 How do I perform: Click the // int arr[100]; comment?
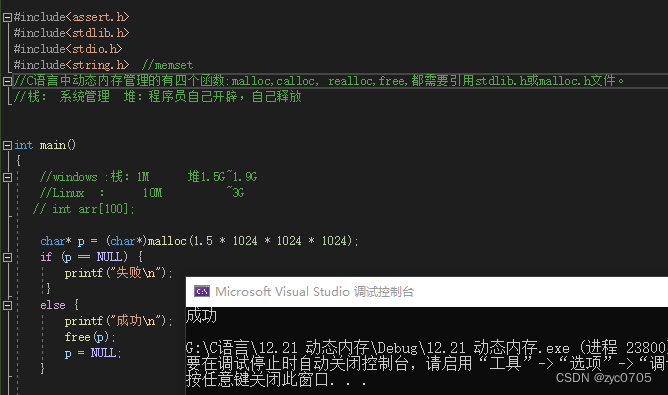click(84, 209)
